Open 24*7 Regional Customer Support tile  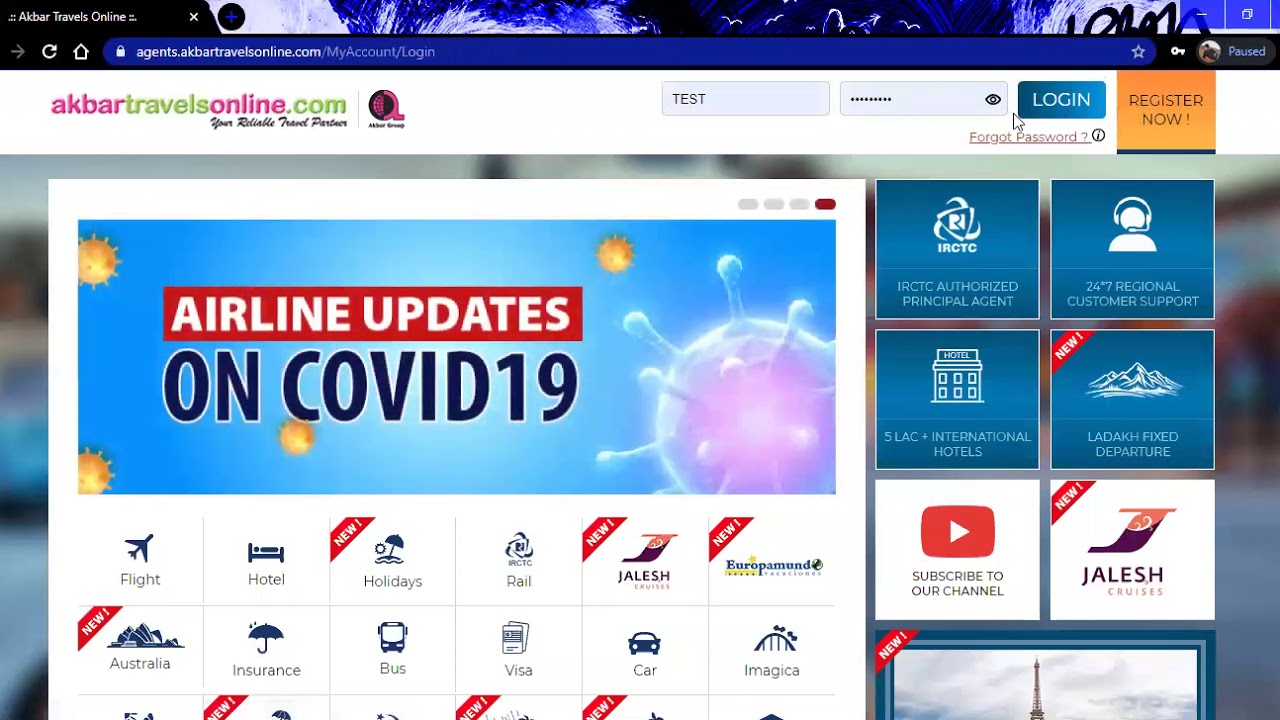coord(1132,249)
